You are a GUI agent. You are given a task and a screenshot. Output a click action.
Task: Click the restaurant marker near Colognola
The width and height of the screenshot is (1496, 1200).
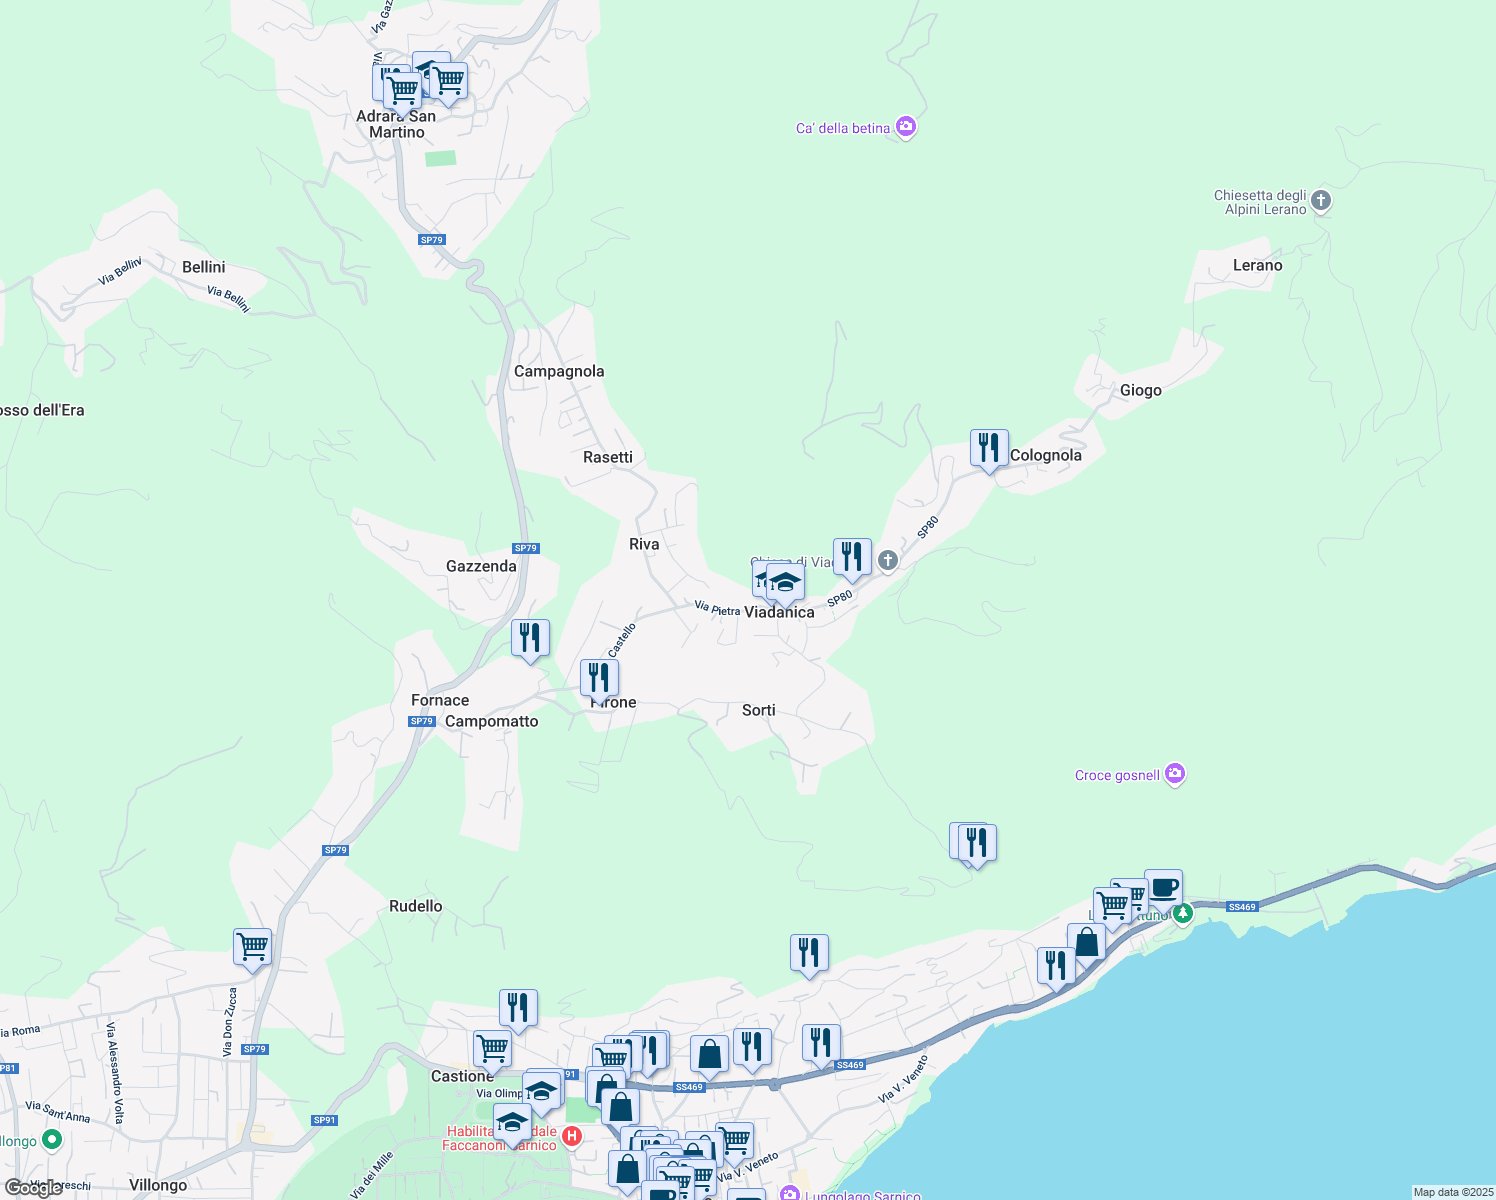point(989,450)
